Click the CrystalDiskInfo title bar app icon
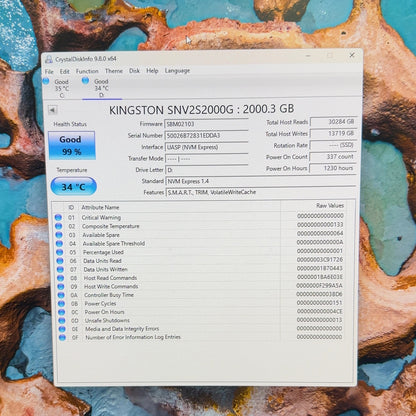This screenshot has height=416, width=416. 49,59
